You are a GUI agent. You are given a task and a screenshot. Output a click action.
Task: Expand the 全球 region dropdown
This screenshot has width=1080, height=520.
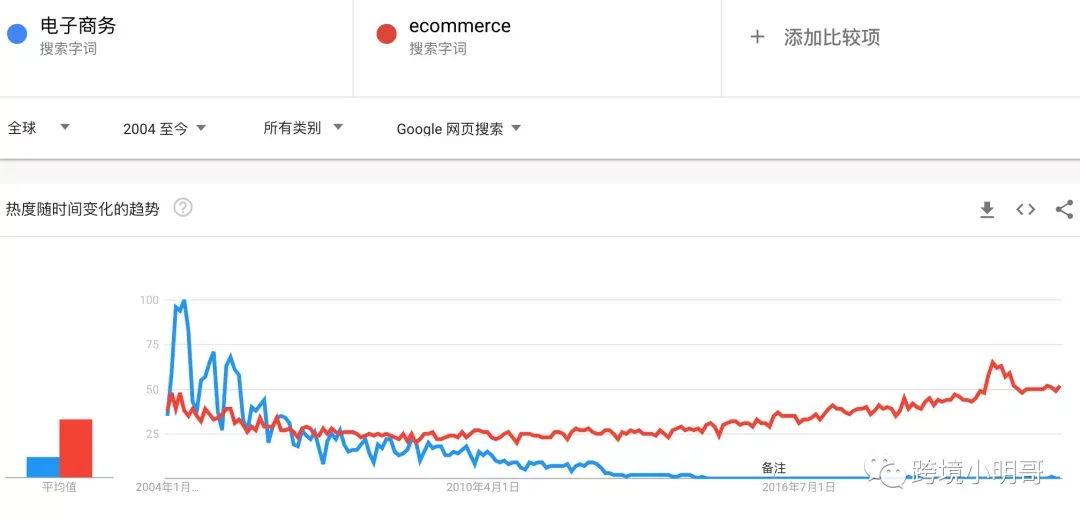(x=39, y=127)
